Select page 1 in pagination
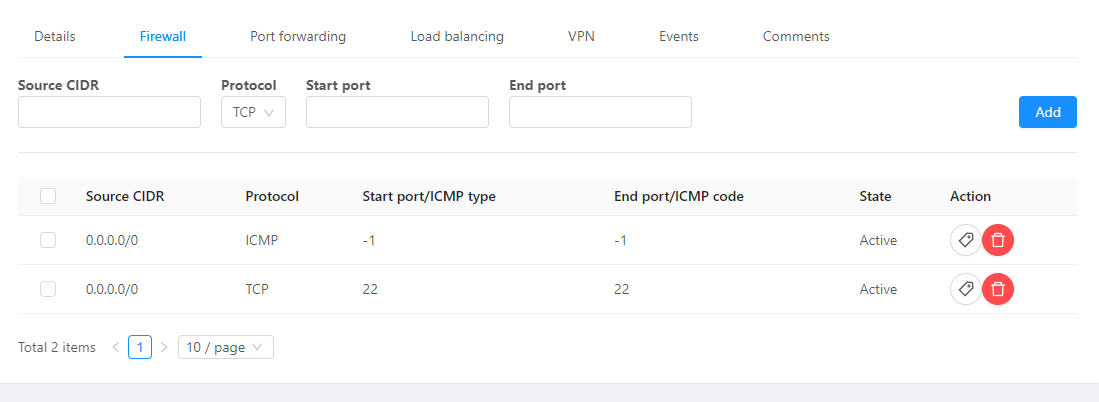This screenshot has height=402, width=1099. click(140, 347)
